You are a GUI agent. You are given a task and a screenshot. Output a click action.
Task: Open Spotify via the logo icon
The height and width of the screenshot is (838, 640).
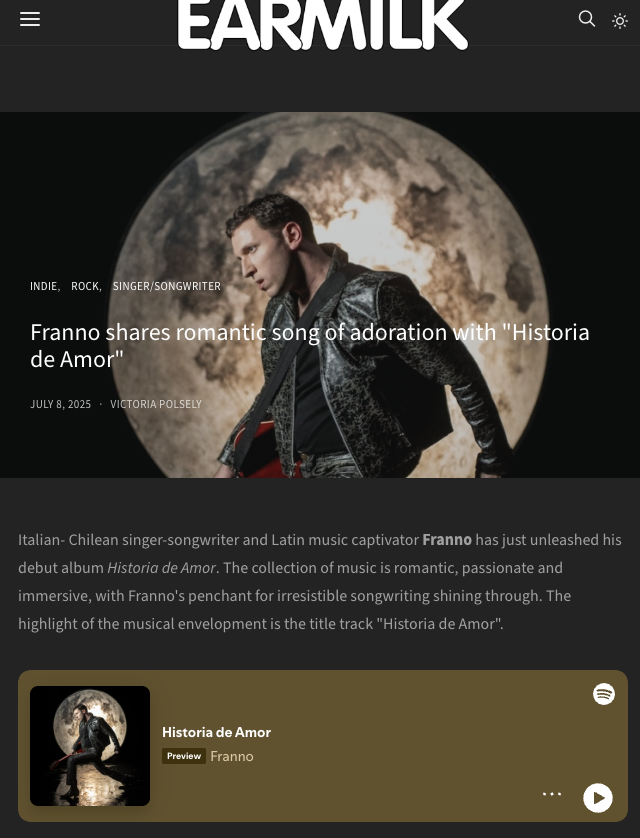(604, 694)
